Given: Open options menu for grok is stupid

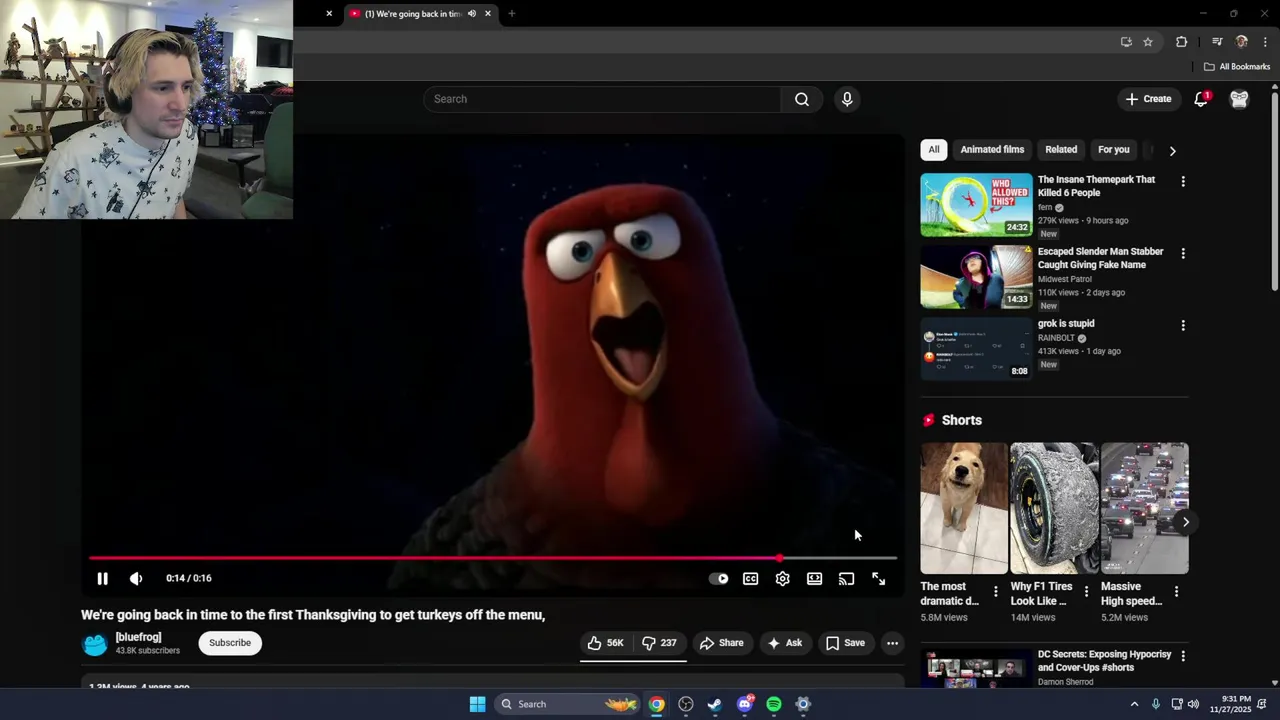Looking at the screenshot, I should [x=1183, y=326].
